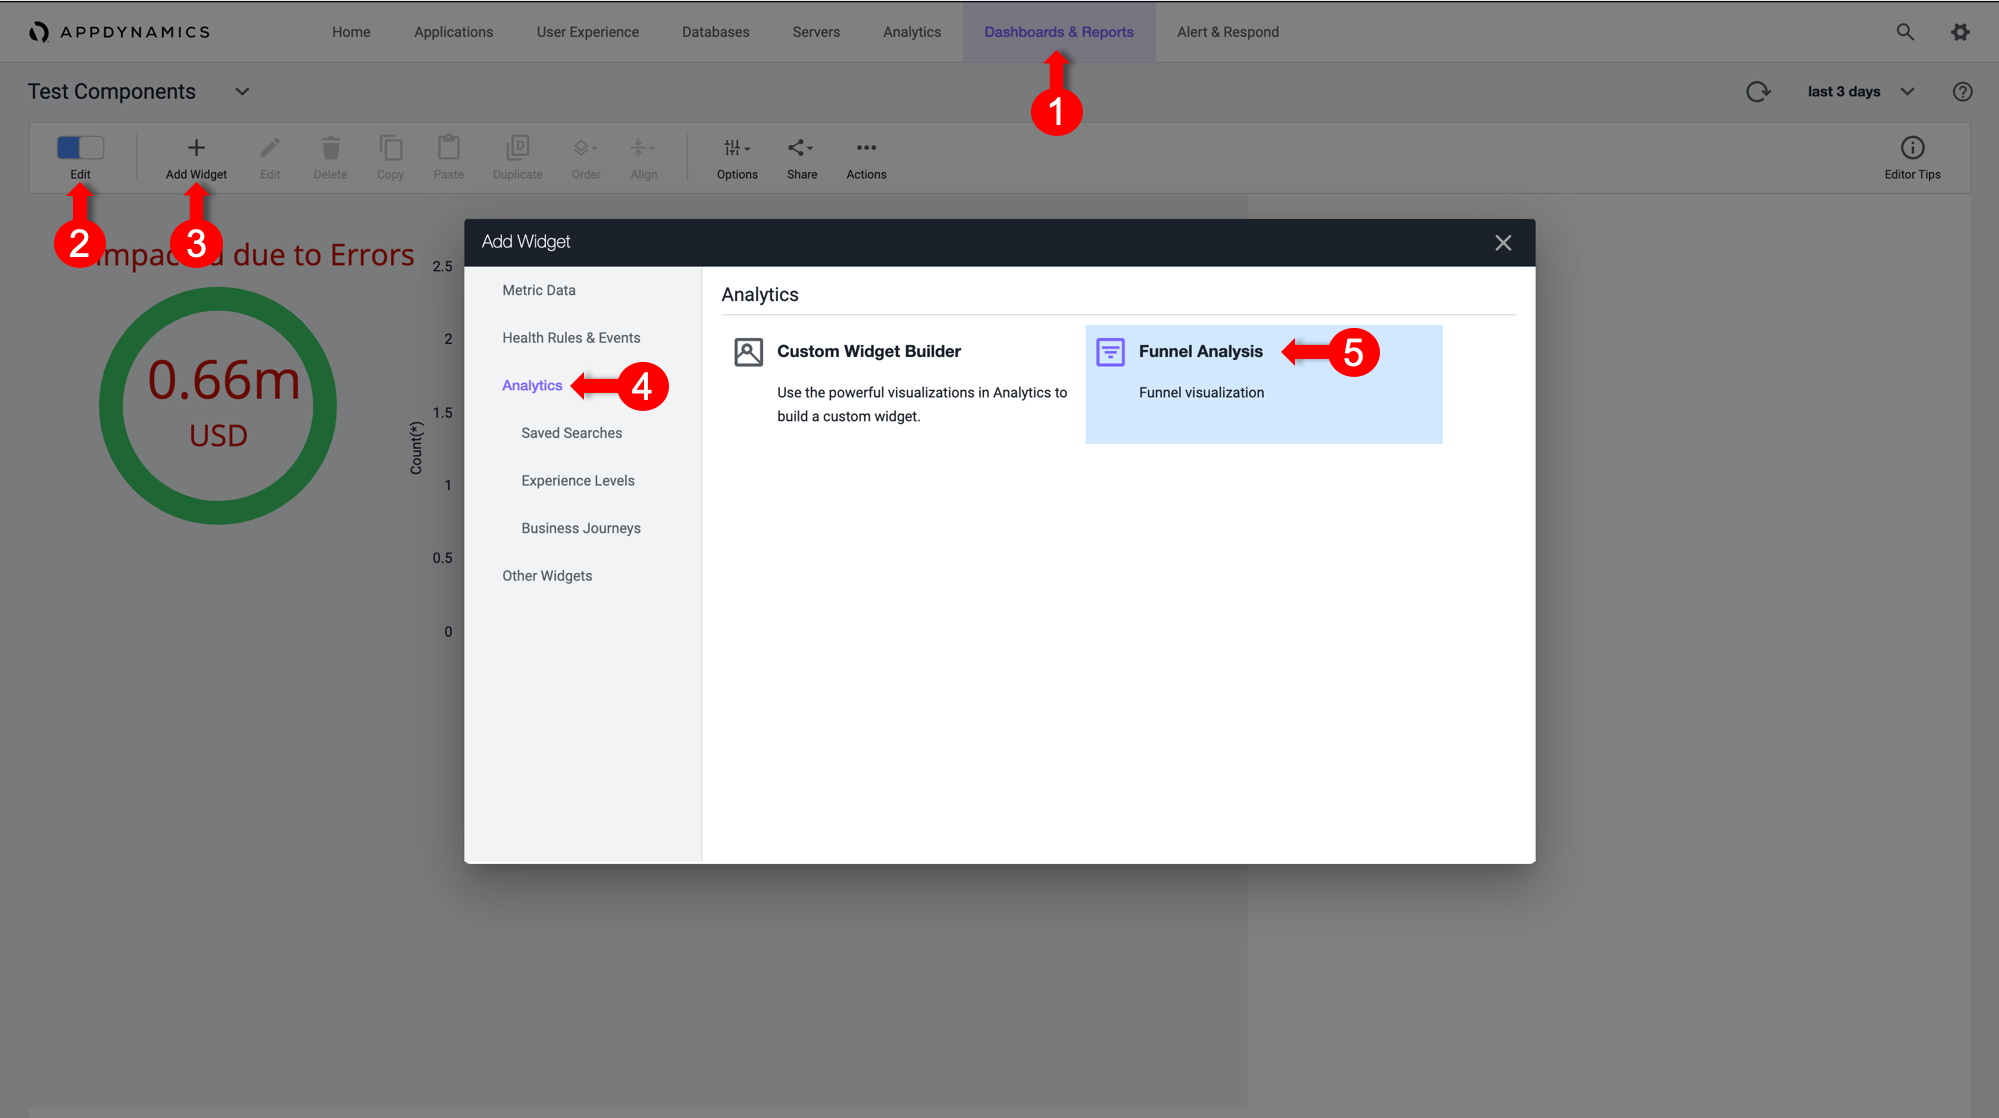The height and width of the screenshot is (1118, 1999).
Task: Select the Custom Widget Builder icon
Action: [749, 352]
